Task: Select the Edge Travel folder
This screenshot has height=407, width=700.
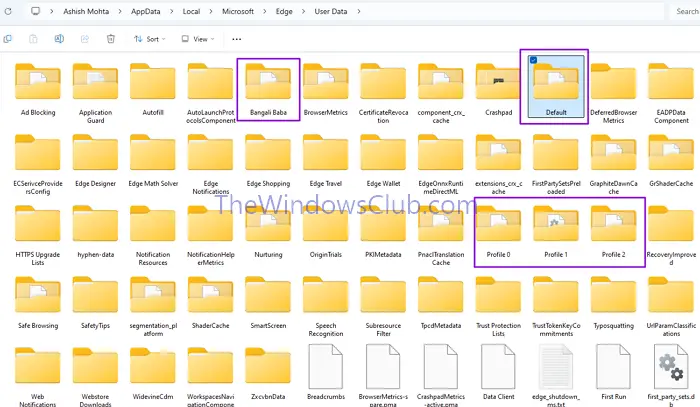Action: pos(325,160)
